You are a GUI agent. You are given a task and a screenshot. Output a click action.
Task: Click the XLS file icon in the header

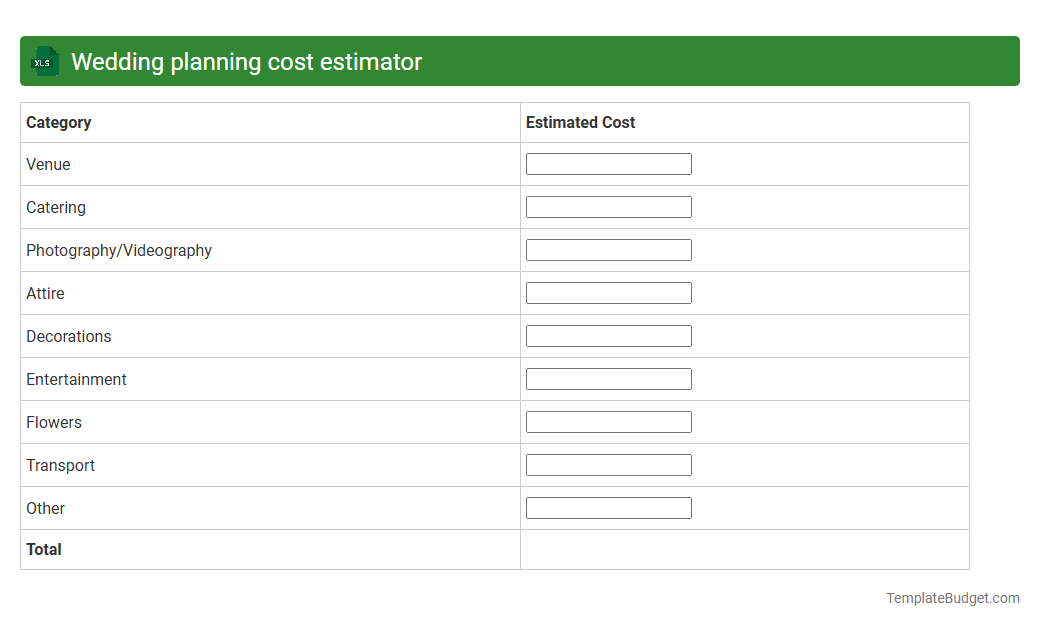pos(44,61)
